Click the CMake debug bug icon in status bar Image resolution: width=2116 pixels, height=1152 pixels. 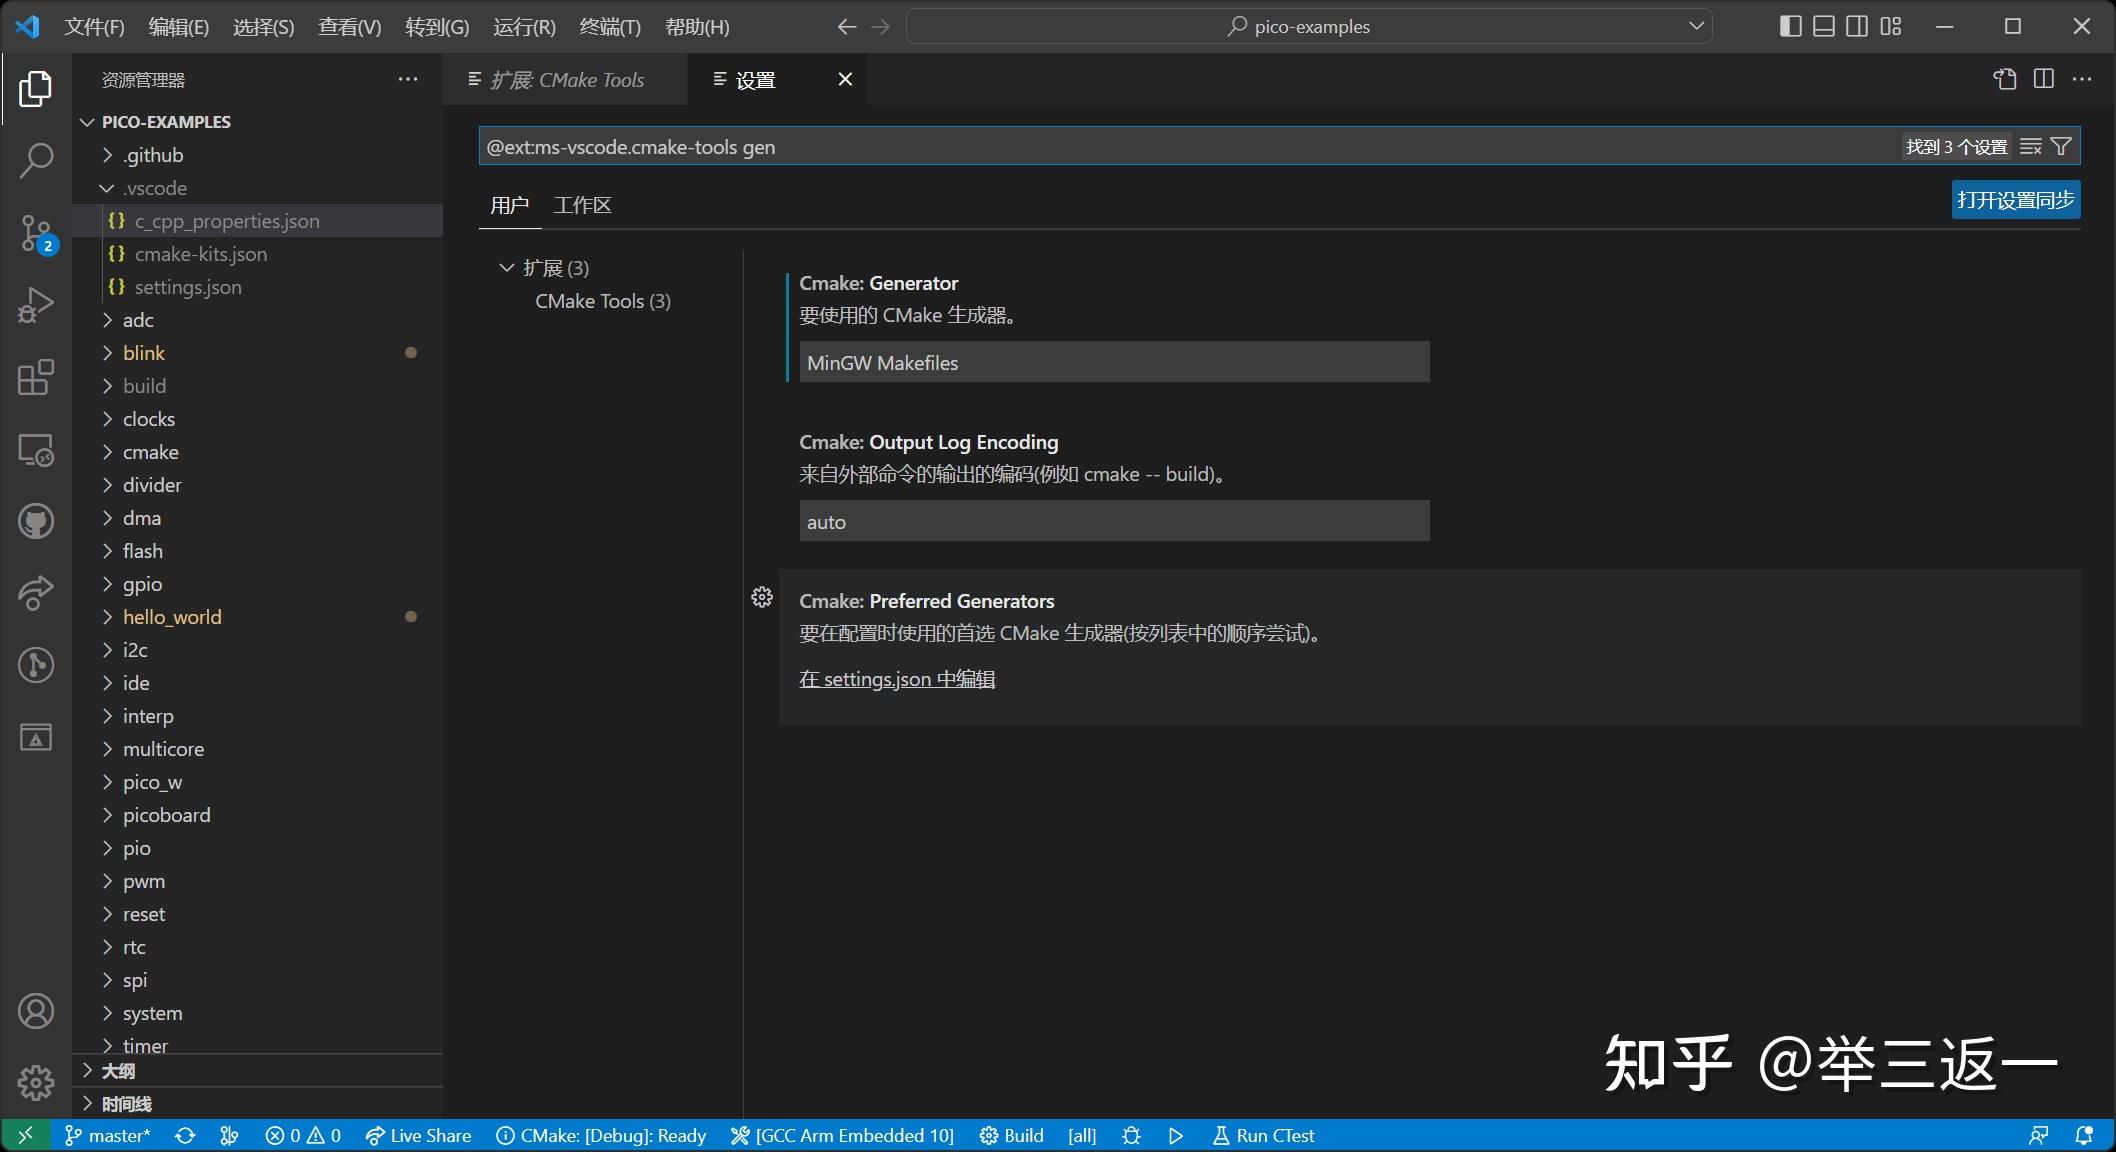(1131, 1136)
